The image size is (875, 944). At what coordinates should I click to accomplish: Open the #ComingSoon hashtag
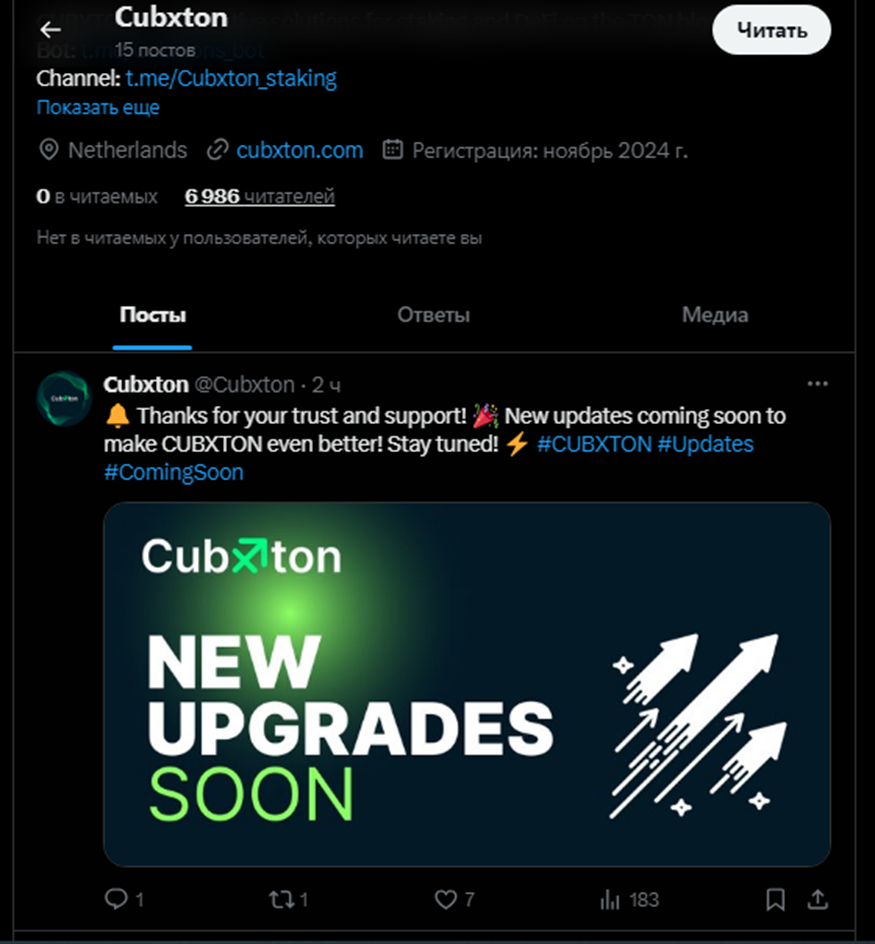coord(173,472)
